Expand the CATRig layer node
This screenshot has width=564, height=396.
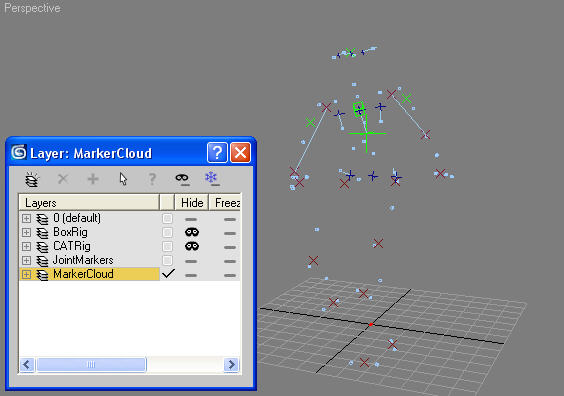pos(26,246)
